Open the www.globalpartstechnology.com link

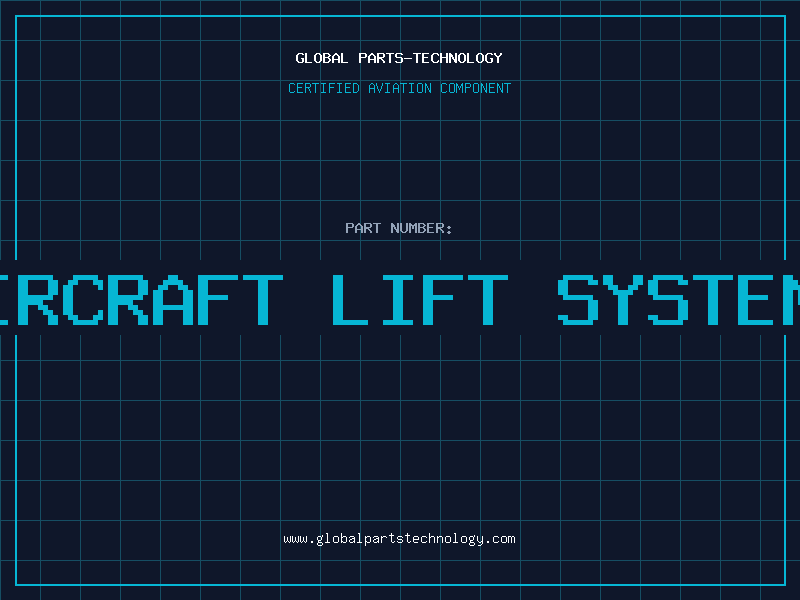[x=399, y=539]
